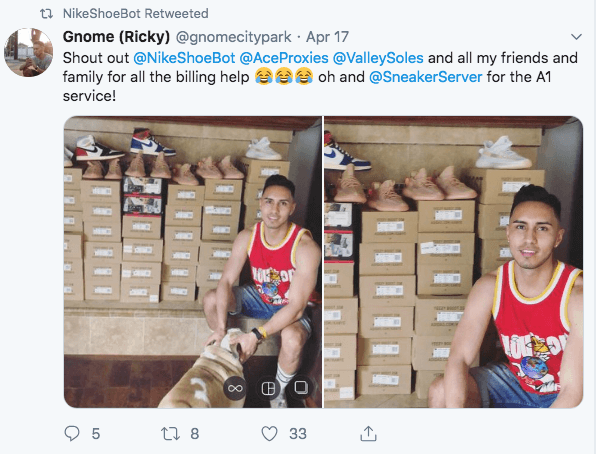Retweet using the arrows icon beside 8
596x454 pixels.
[170, 433]
